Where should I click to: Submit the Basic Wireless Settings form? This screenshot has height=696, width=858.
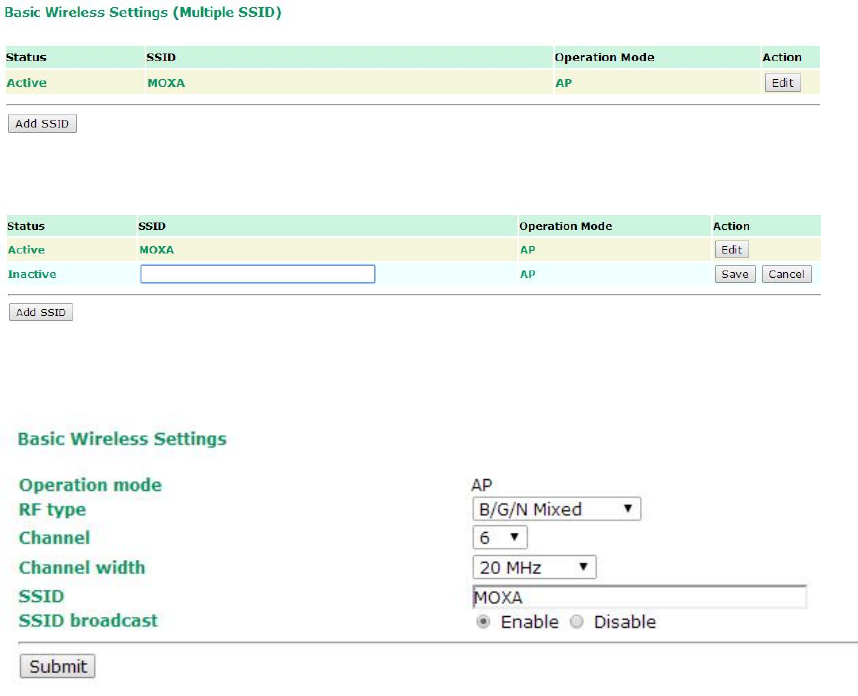click(57, 666)
